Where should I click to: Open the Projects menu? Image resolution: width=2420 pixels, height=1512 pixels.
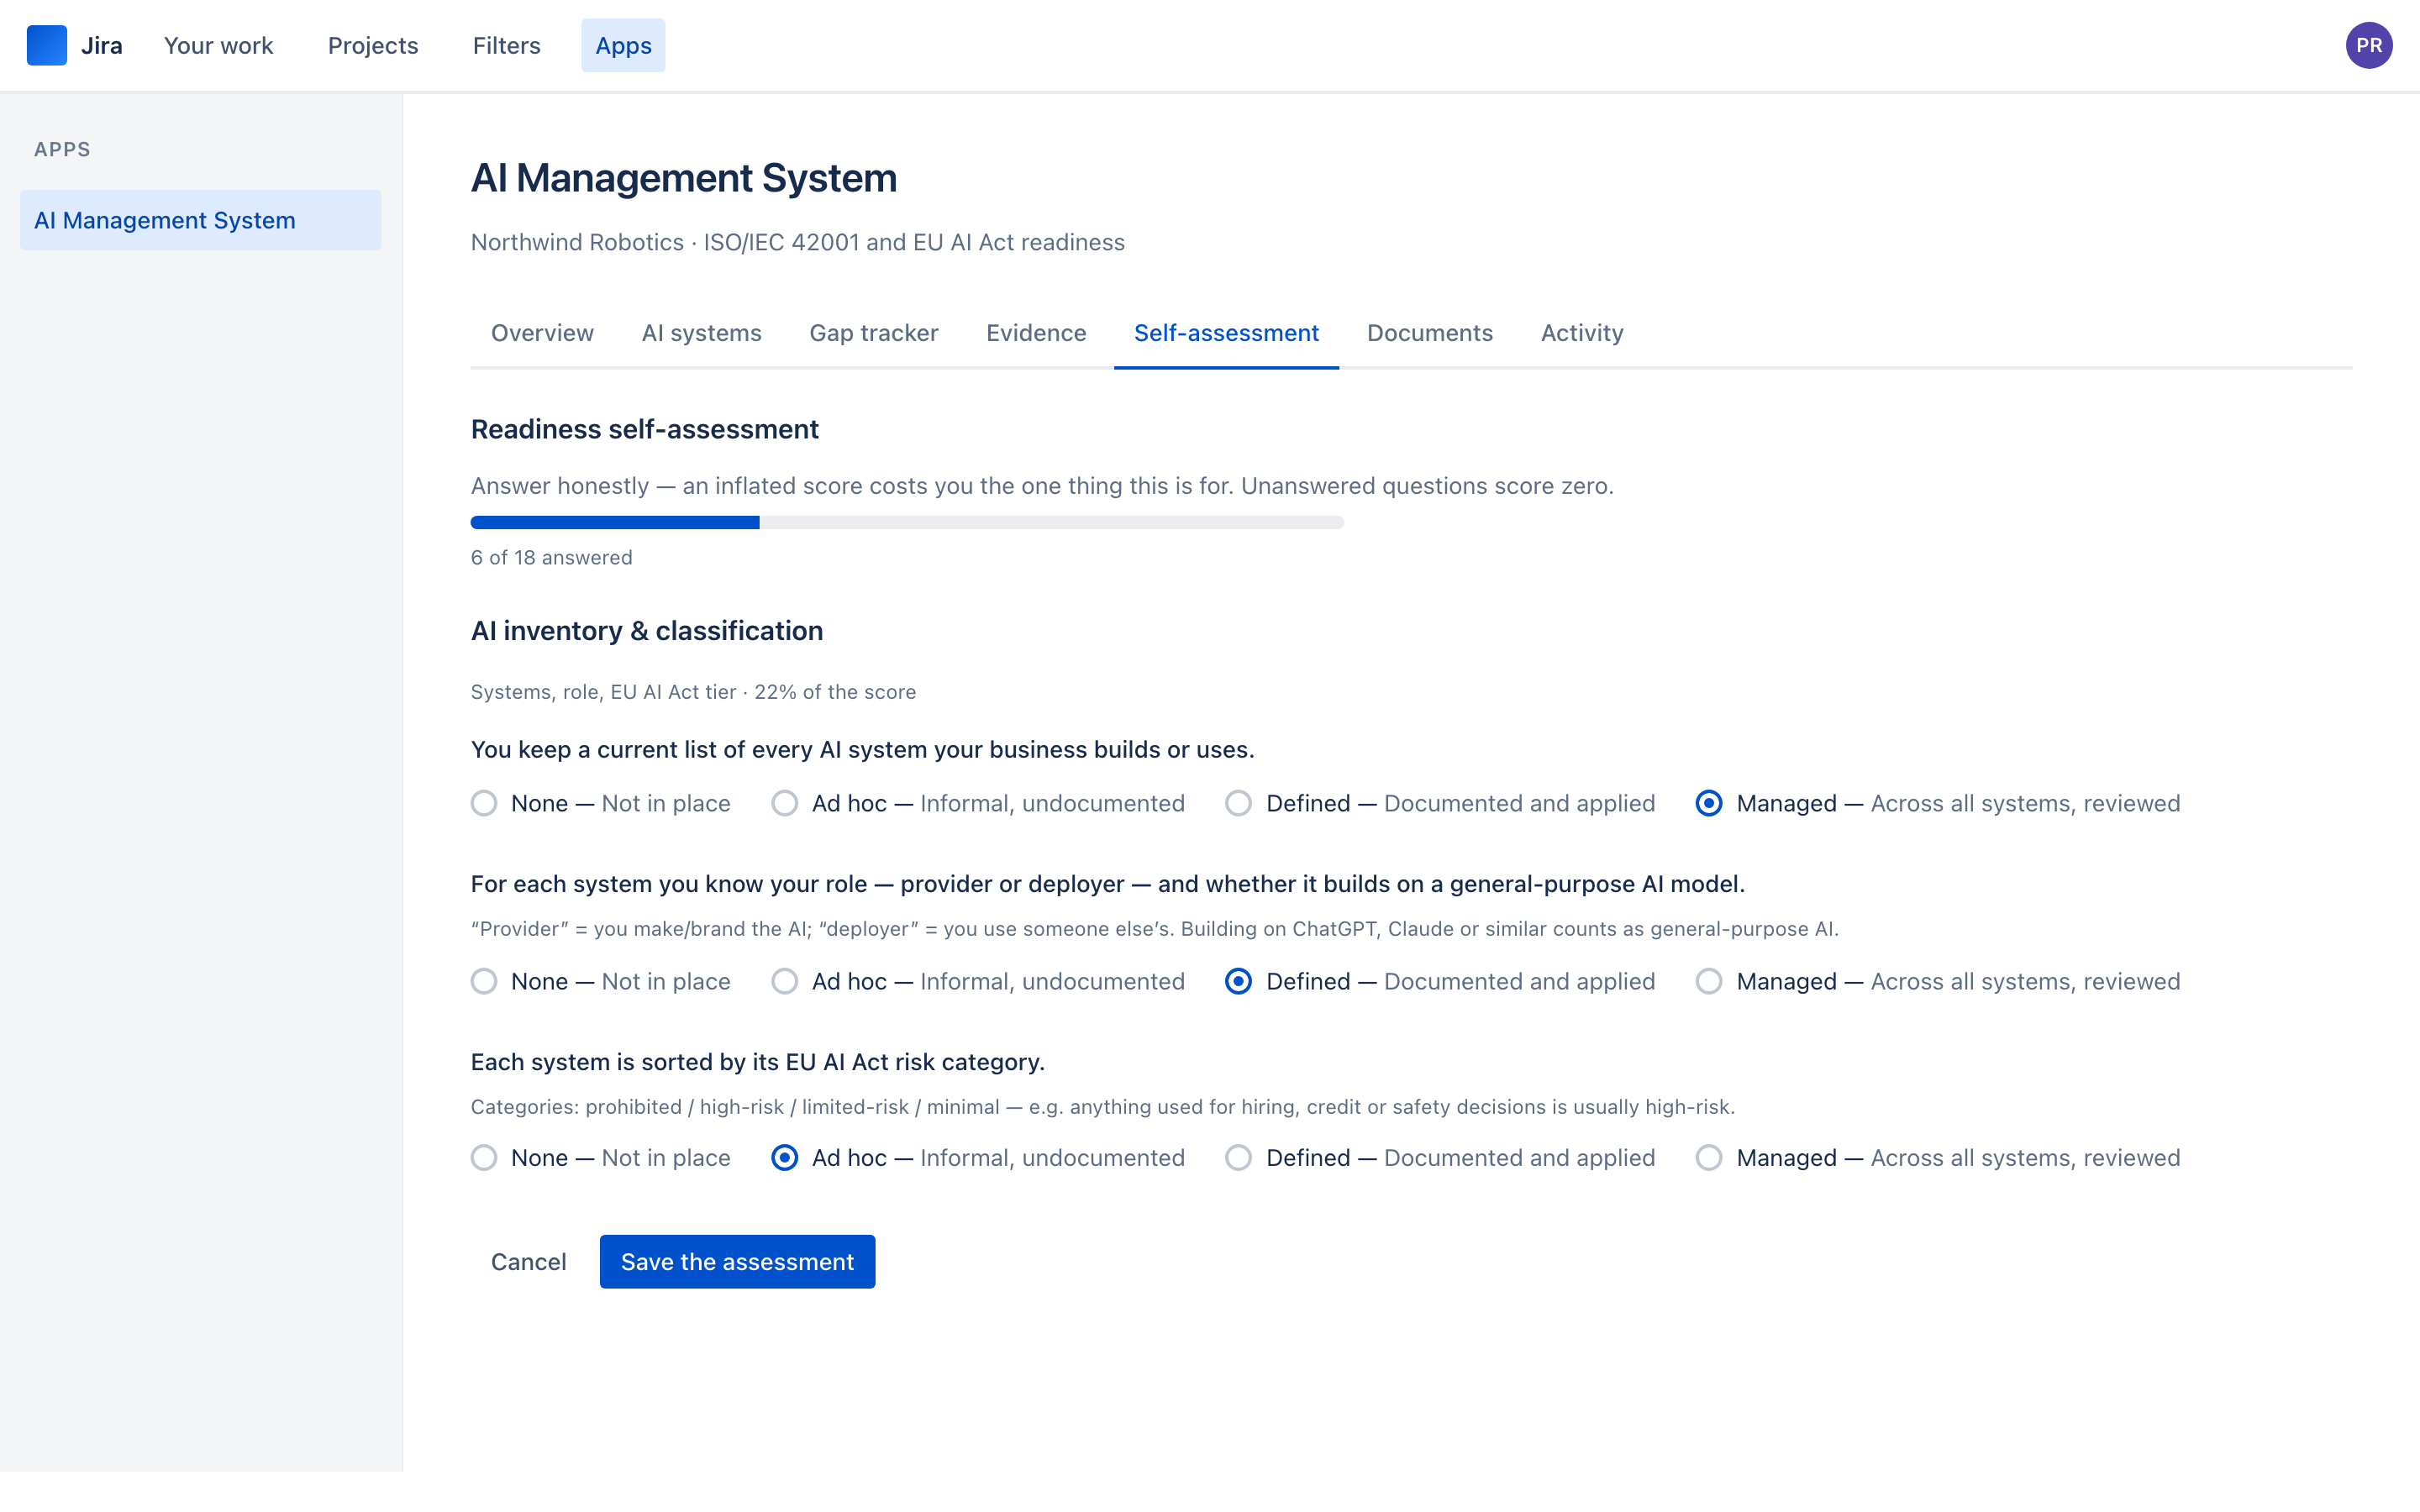click(x=373, y=45)
